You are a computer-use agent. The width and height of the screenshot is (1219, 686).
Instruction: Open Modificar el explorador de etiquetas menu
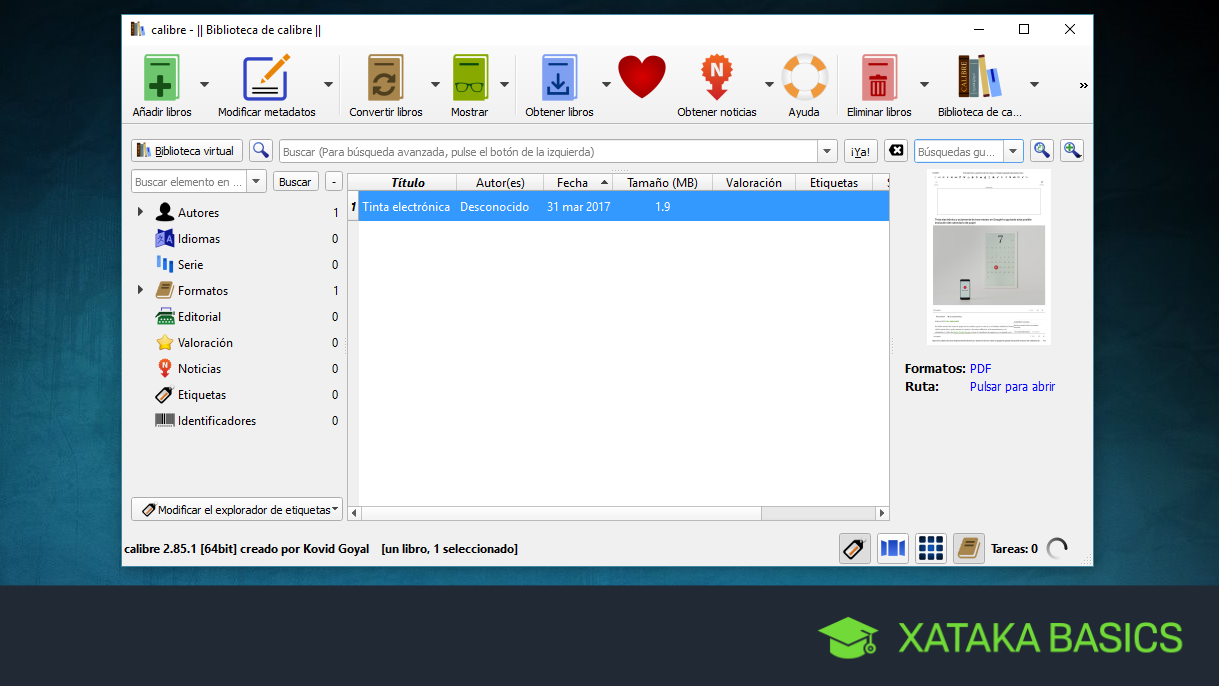coord(237,509)
